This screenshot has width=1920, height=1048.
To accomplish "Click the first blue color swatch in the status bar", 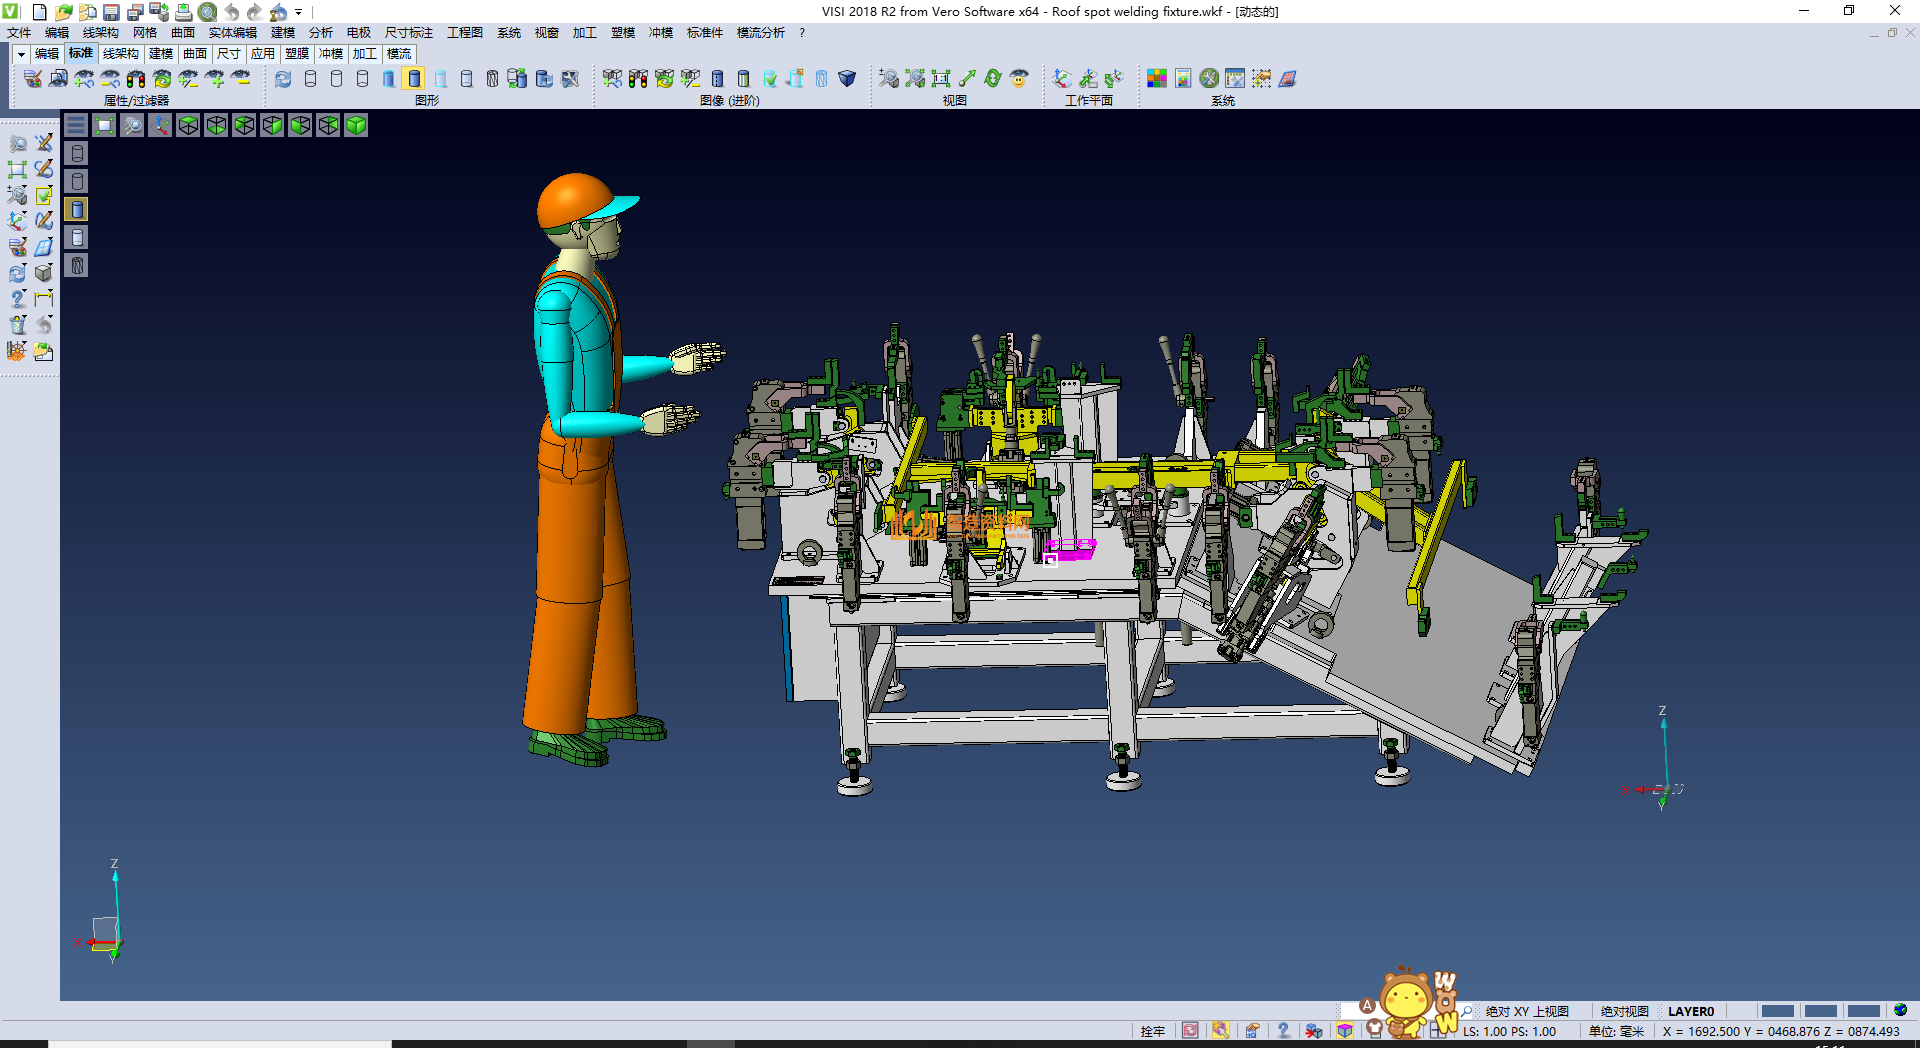I will point(1777,1011).
